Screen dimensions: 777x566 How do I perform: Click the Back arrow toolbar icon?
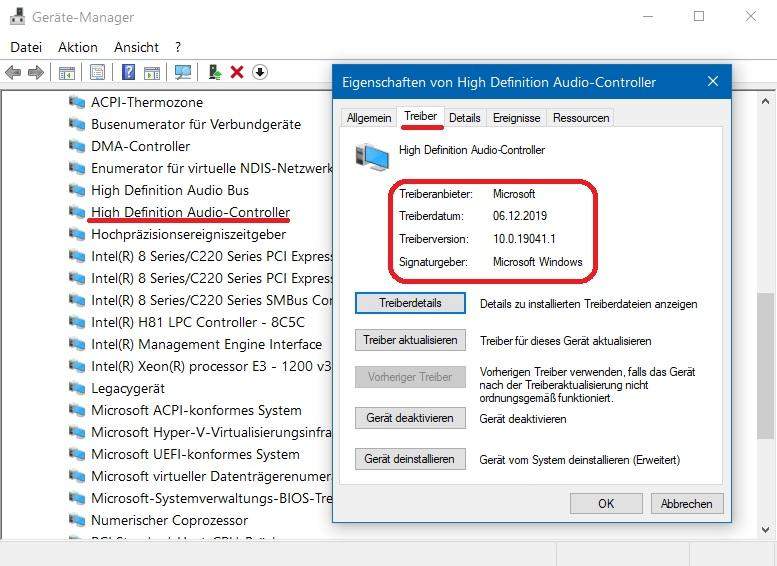tap(13, 72)
